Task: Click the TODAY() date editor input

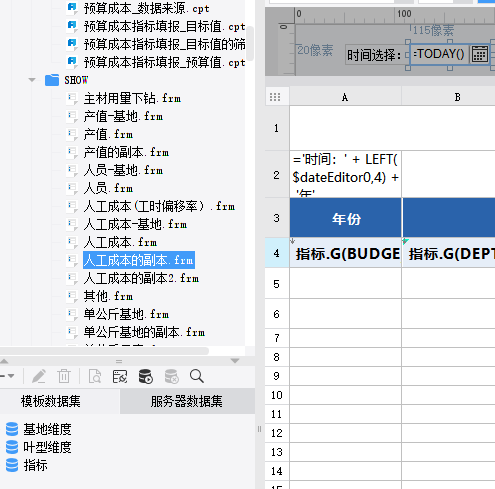Action: (x=439, y=54)
